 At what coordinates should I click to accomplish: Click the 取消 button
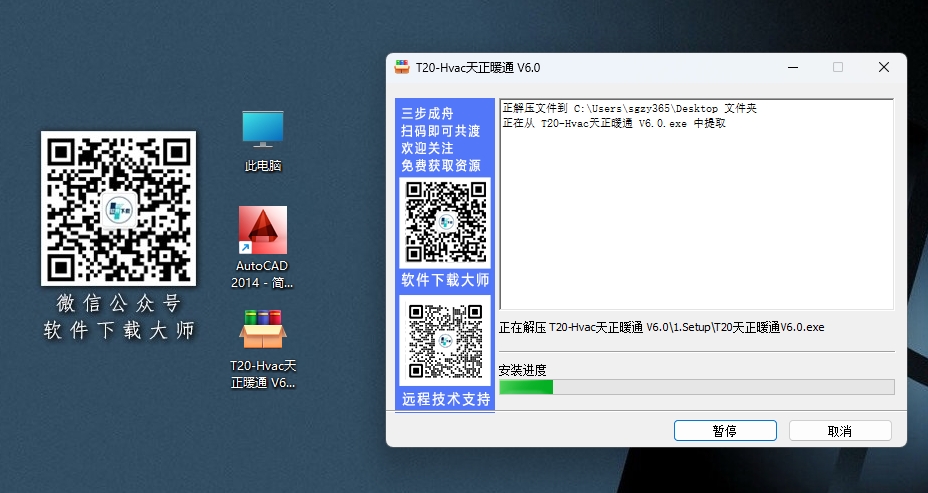(x=840, y=431)
